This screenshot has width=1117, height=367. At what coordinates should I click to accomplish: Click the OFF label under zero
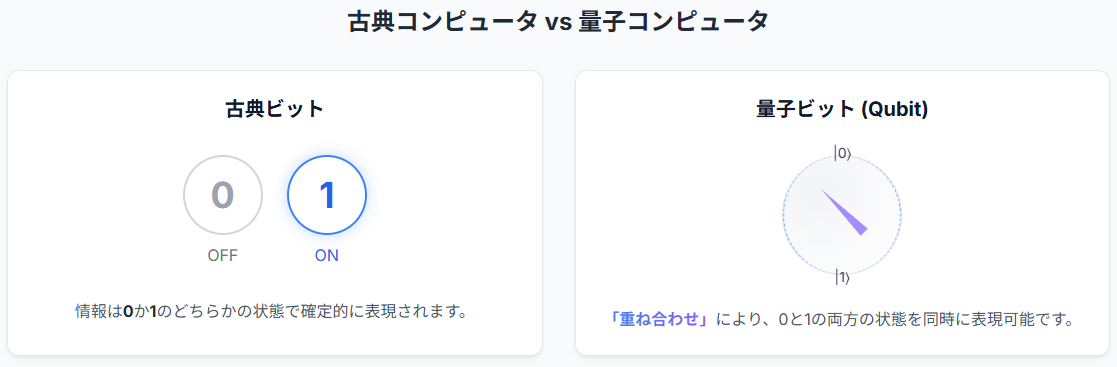click(223, 256)
